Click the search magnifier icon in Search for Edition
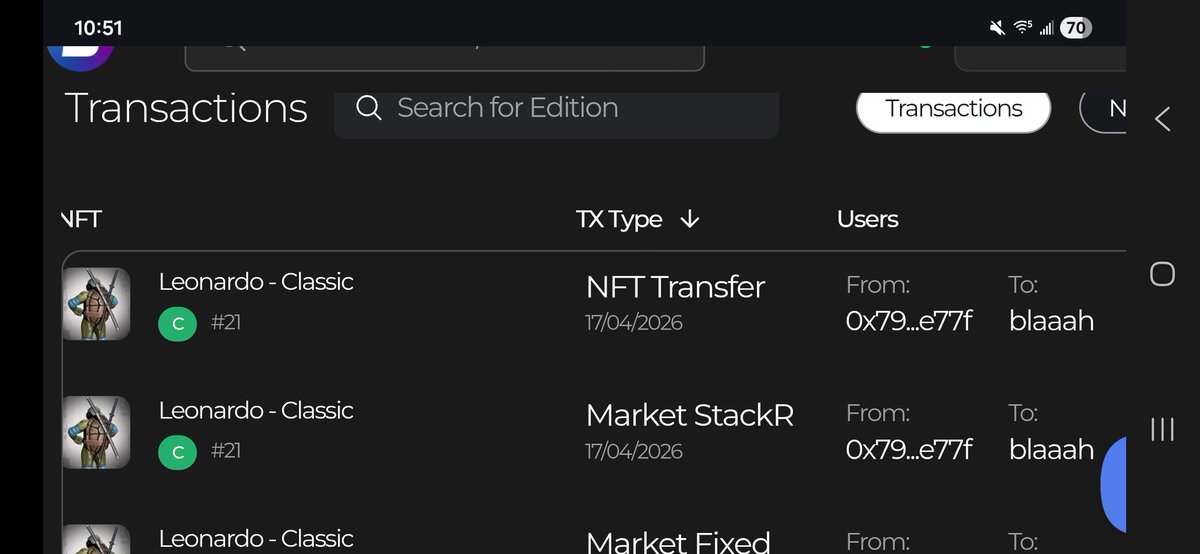This screenshot has height=554, width=1200. pyautogui.click(x=369, y=108)
